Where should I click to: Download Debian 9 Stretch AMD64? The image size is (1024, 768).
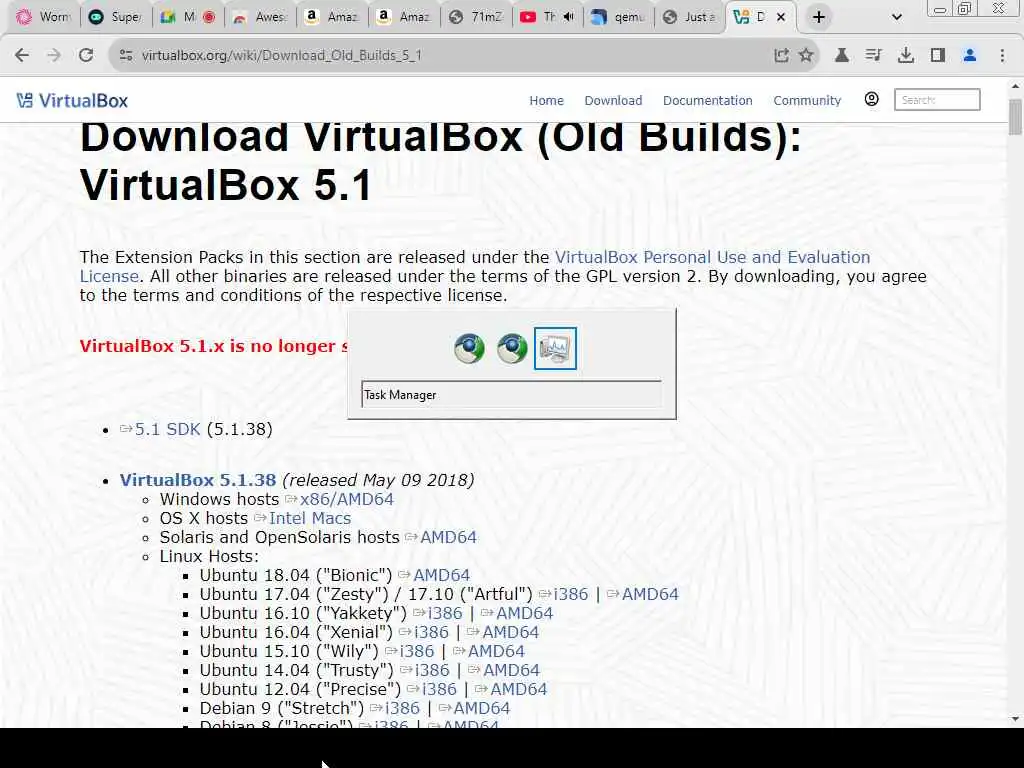[x=474, y=708]
